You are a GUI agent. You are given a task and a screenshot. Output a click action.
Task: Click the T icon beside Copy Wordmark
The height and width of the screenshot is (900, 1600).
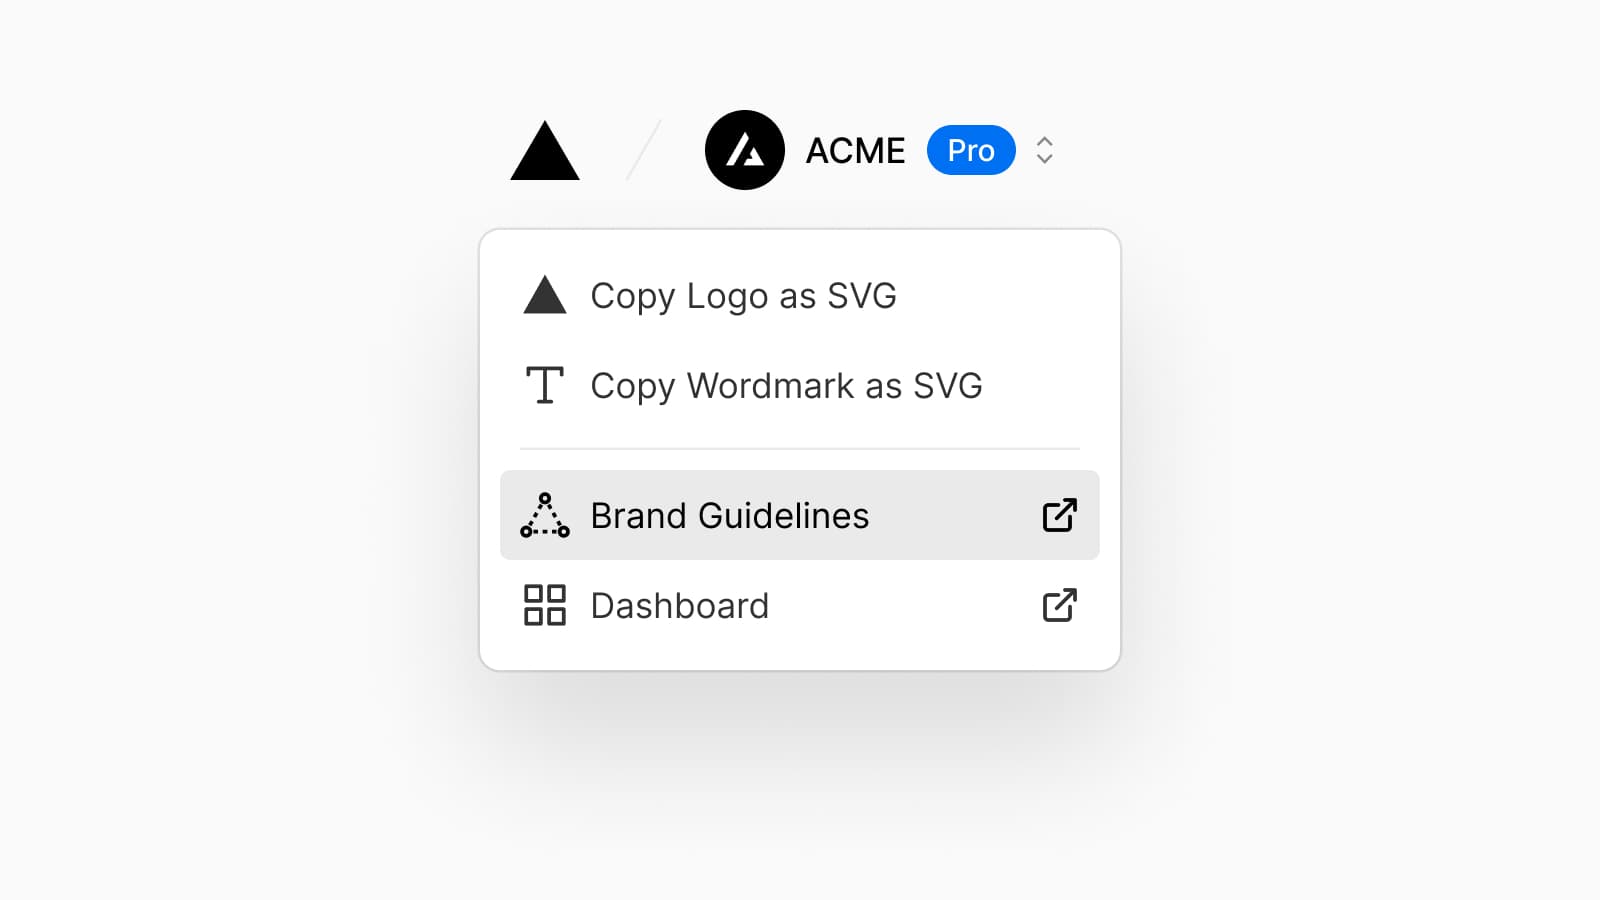544,386
